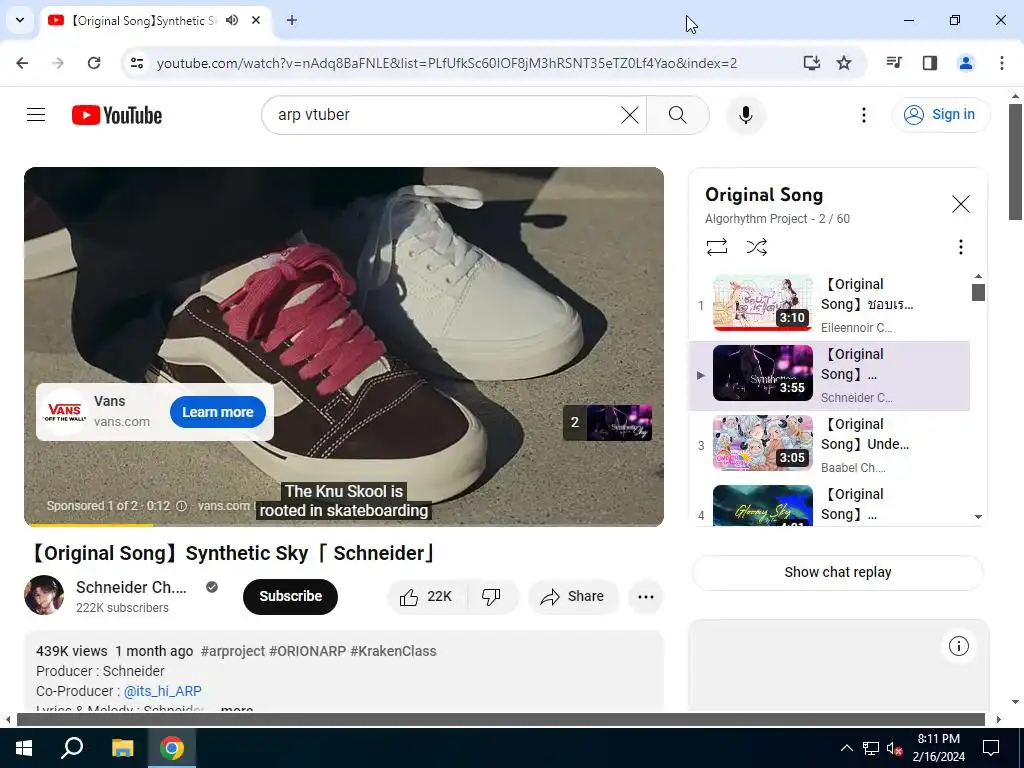This screenshot has height=768, width=1024.
Task: Open the notification center
Action: (x=991, y=748)
